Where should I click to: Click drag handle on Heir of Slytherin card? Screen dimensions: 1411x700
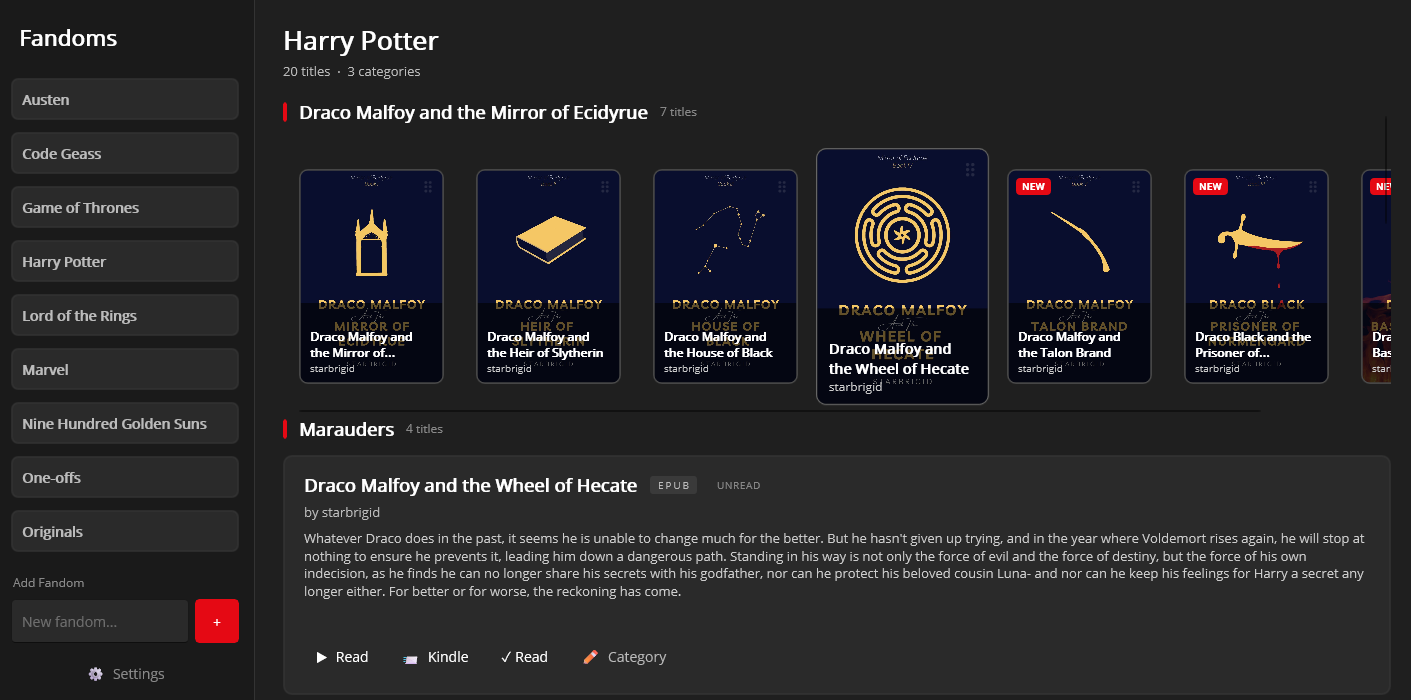pos(605,187)
